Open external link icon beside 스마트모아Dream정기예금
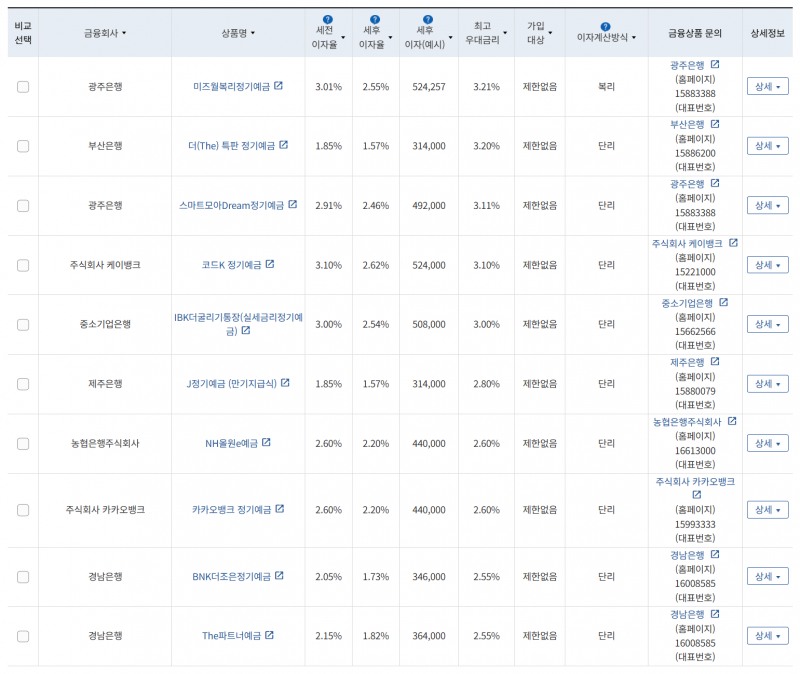Screen dimensions: 800x674 pyautogui.click(x=292, y=204)
